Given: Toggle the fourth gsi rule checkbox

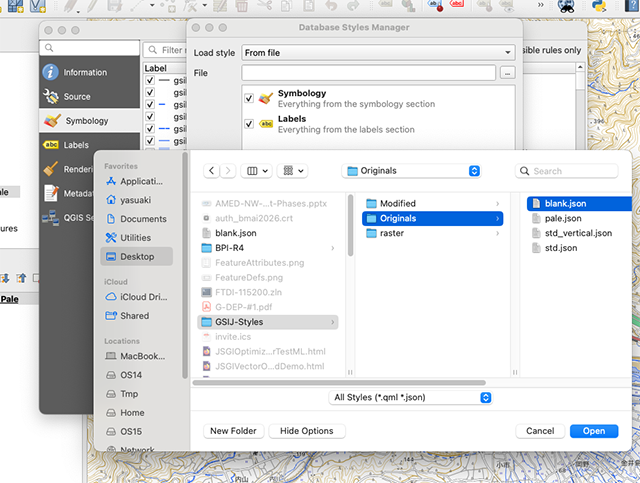Looking at the screenshot, I should [150, 116].
